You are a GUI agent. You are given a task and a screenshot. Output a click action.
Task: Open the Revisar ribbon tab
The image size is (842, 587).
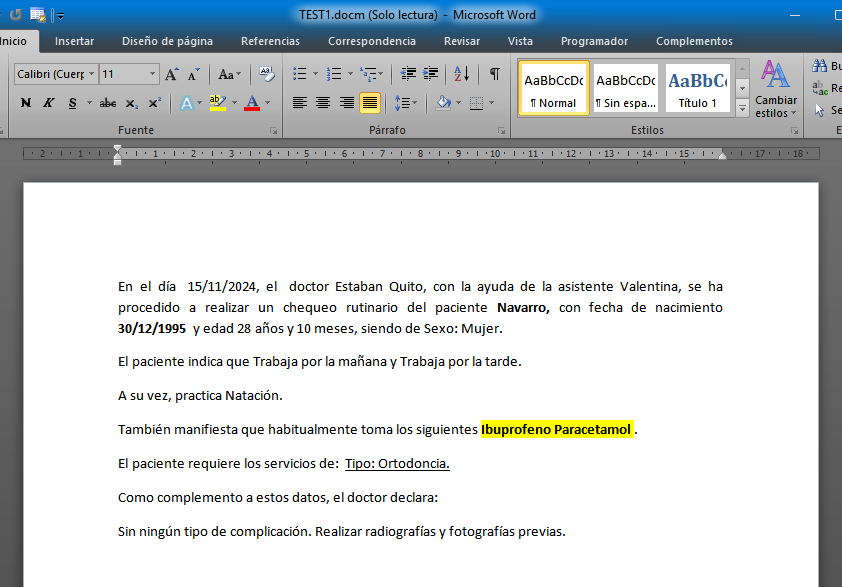coord(461,41)
